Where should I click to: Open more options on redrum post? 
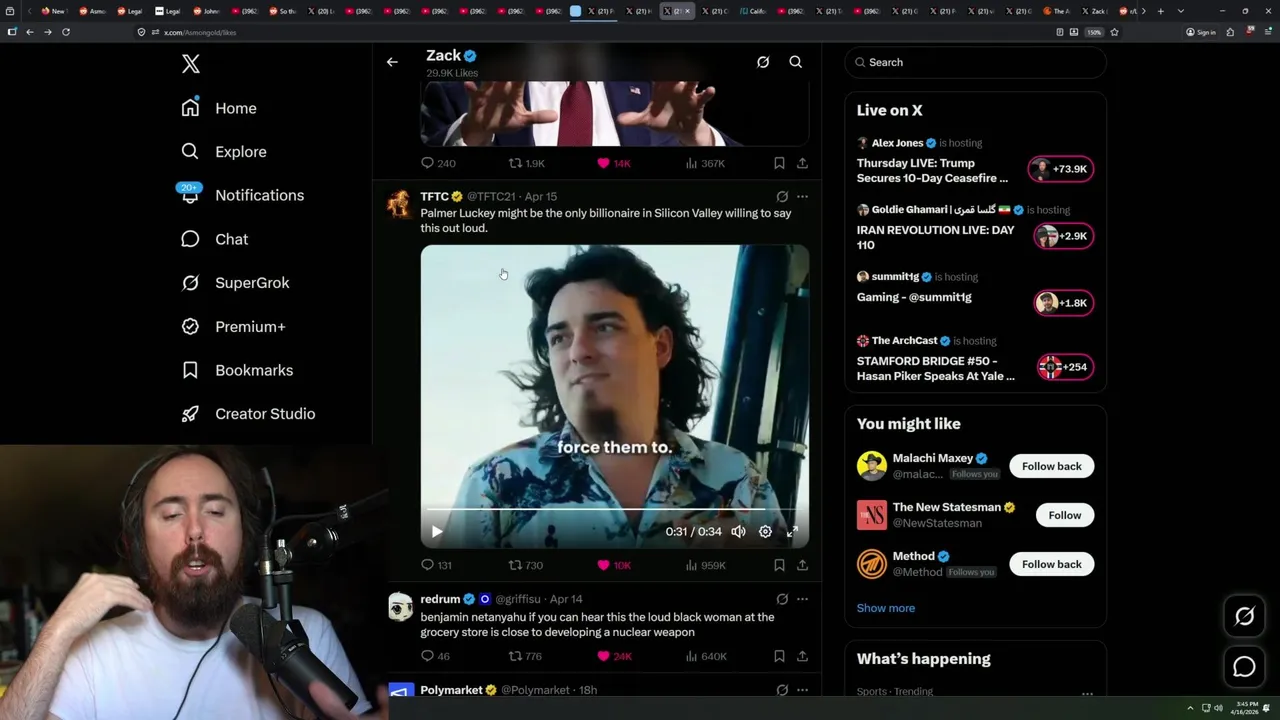802,599
